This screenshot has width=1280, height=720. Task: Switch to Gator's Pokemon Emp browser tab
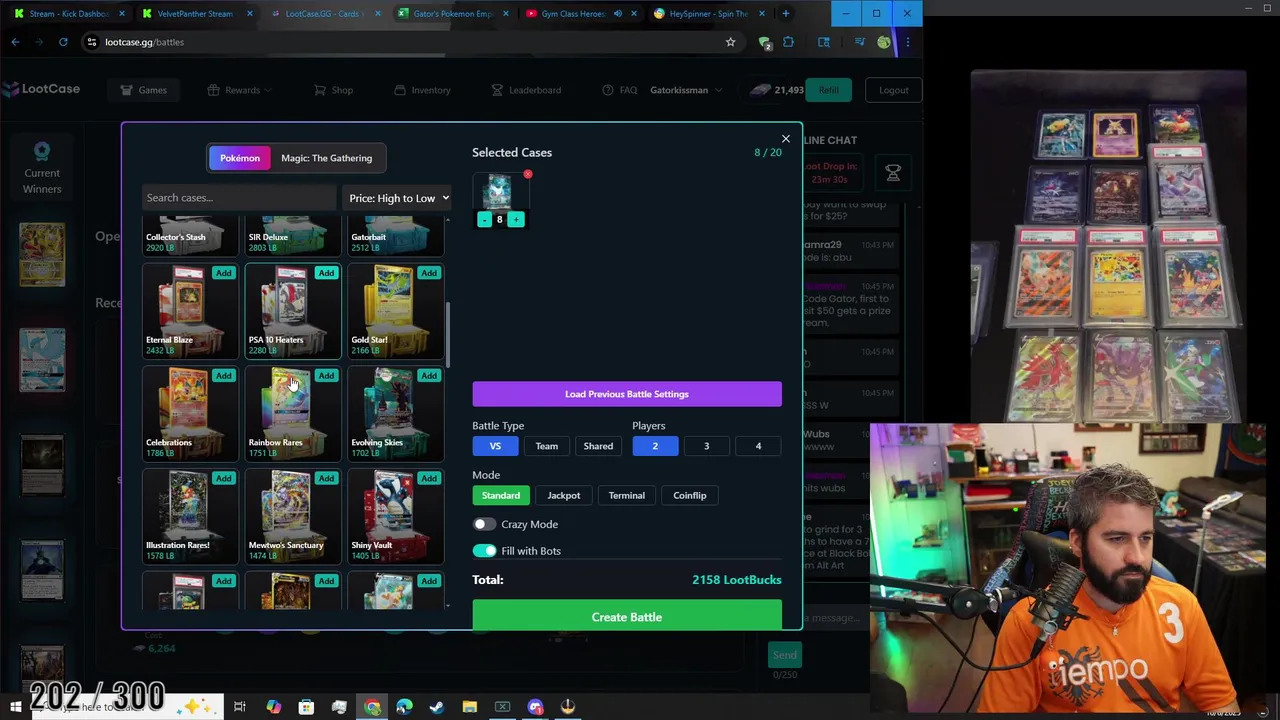452,14
